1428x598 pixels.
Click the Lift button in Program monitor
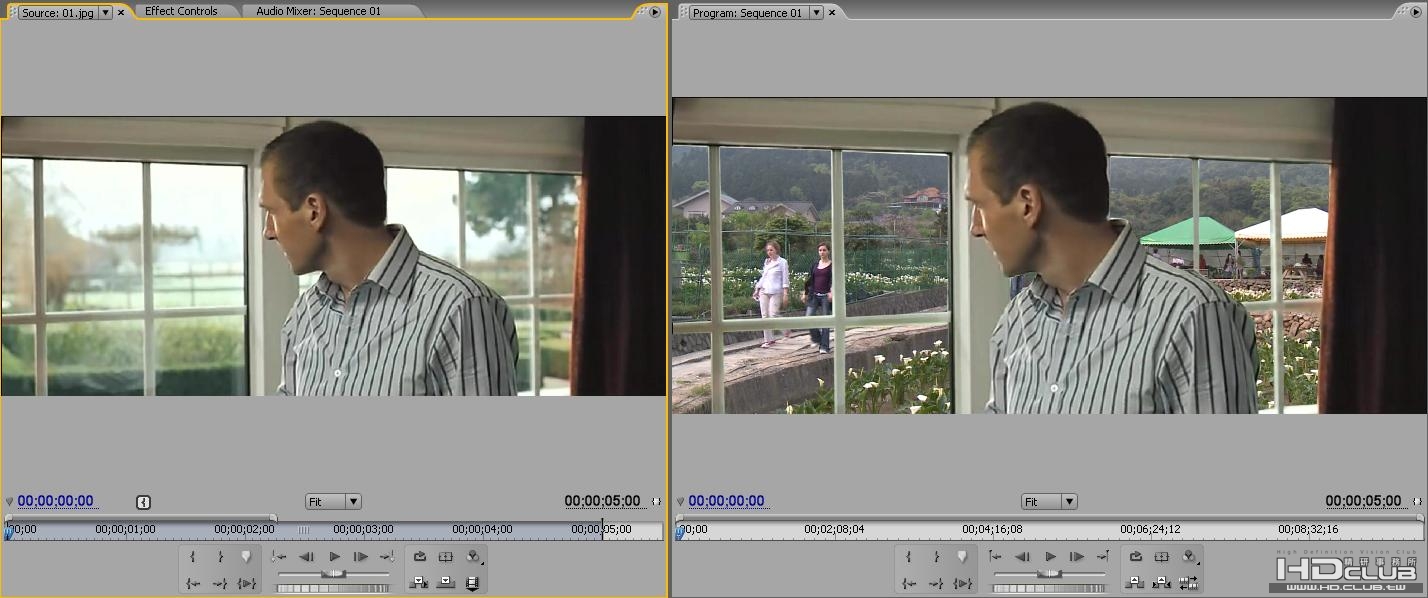click(x=1136, y=583)
